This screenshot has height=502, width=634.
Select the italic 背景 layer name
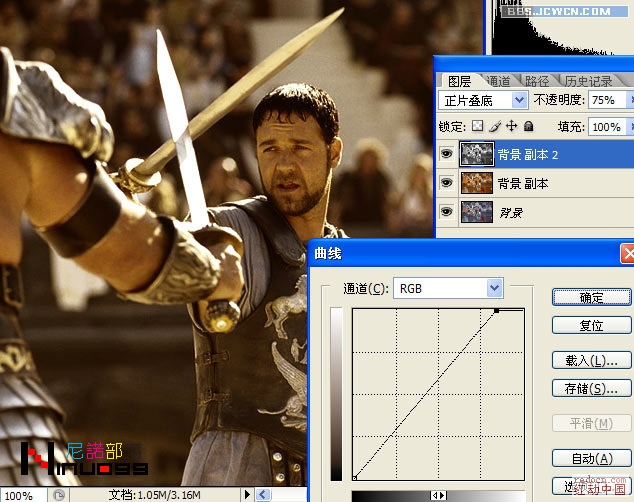click(x=511, y=212)
